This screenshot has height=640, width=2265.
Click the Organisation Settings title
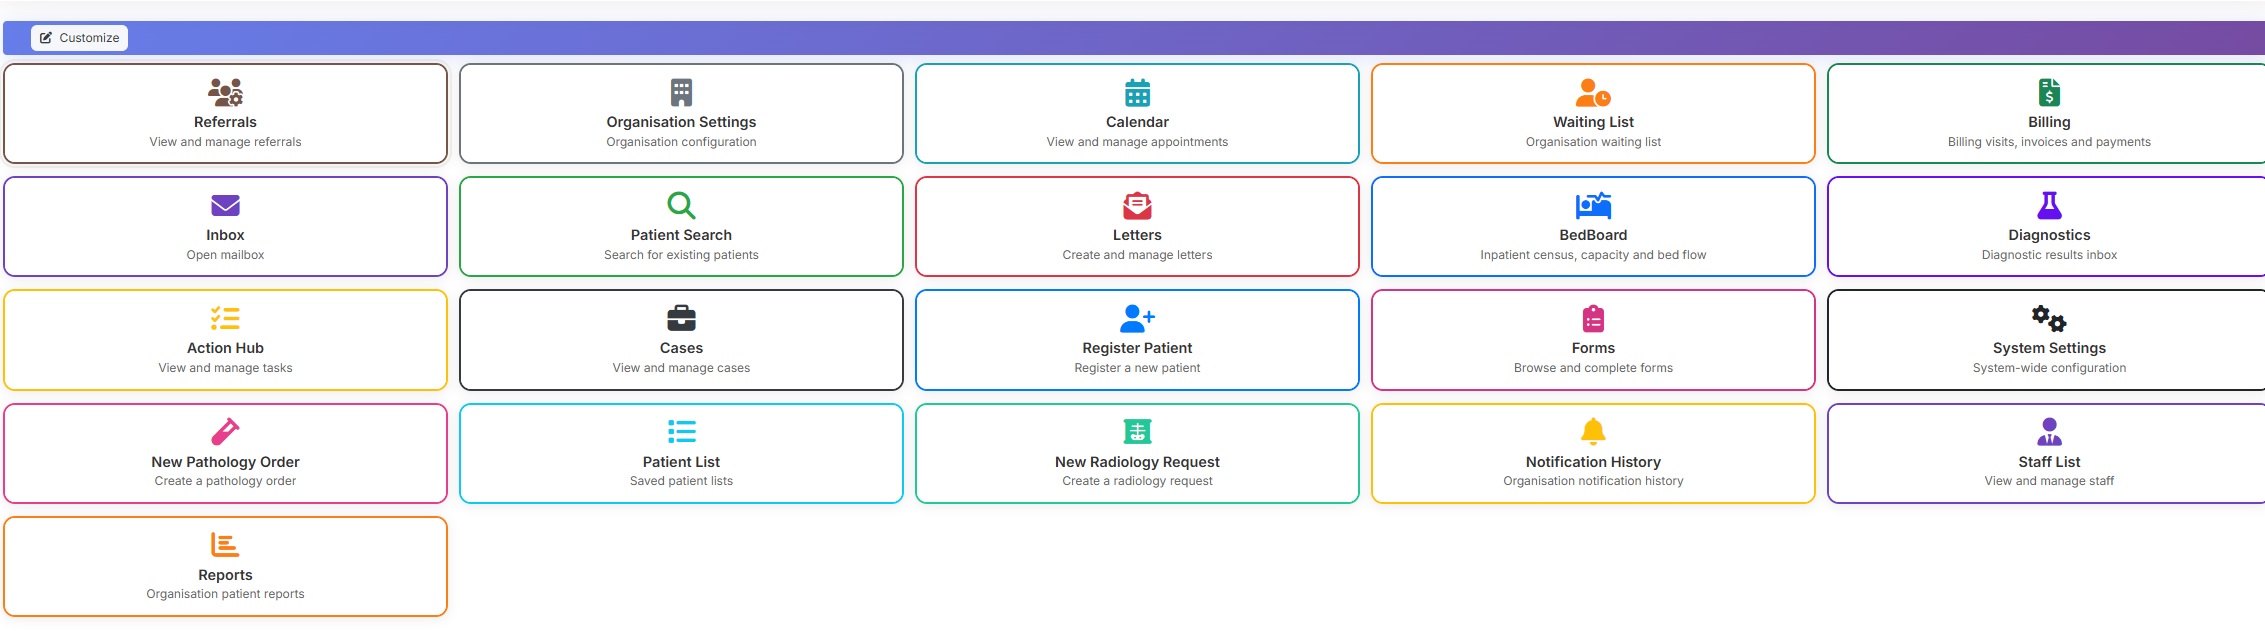pos(681,122)
